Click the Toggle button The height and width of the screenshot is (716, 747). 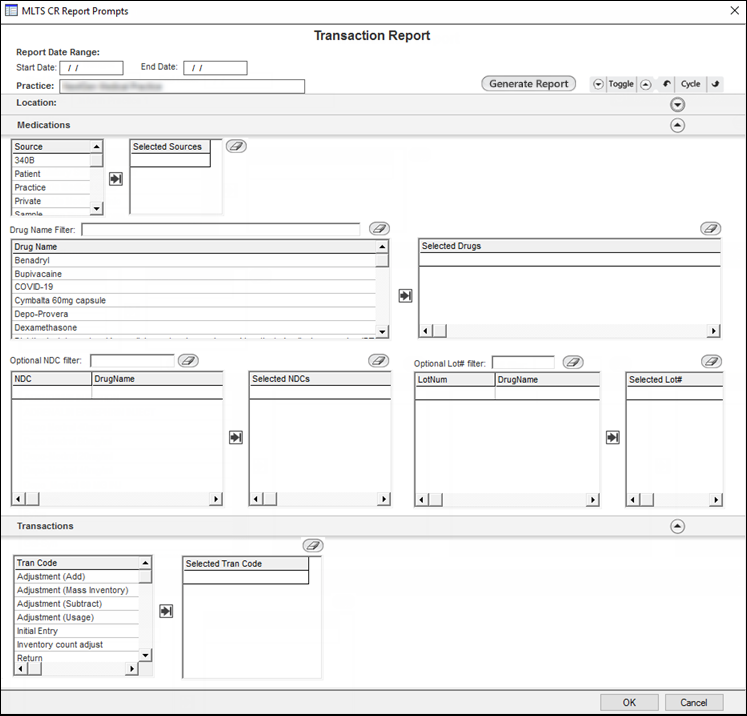click(621, 84)
